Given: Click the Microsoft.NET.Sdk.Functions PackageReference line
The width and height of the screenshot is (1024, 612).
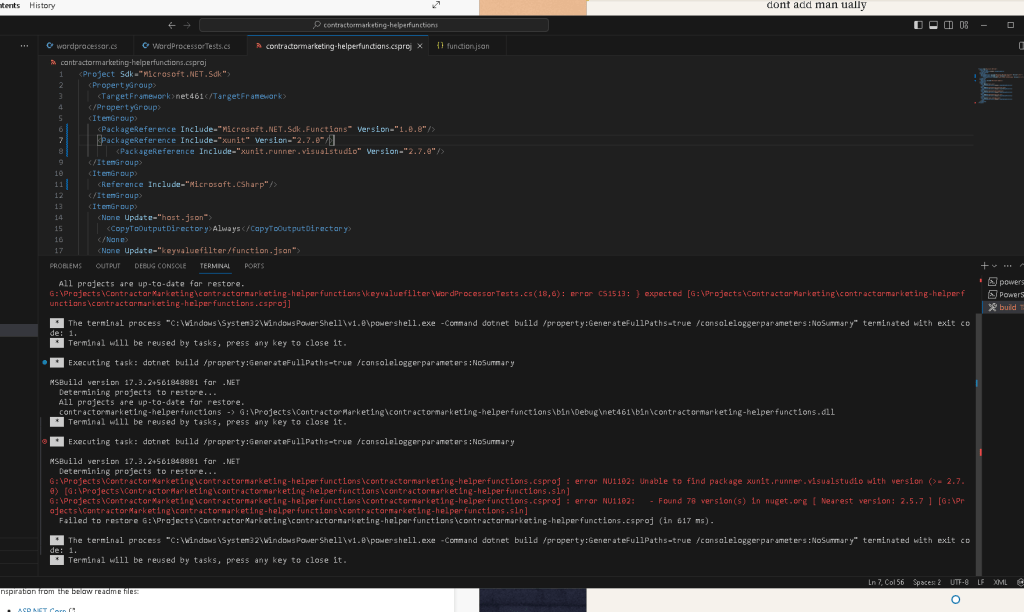Looking at the screenshot, I should [266, 129].
